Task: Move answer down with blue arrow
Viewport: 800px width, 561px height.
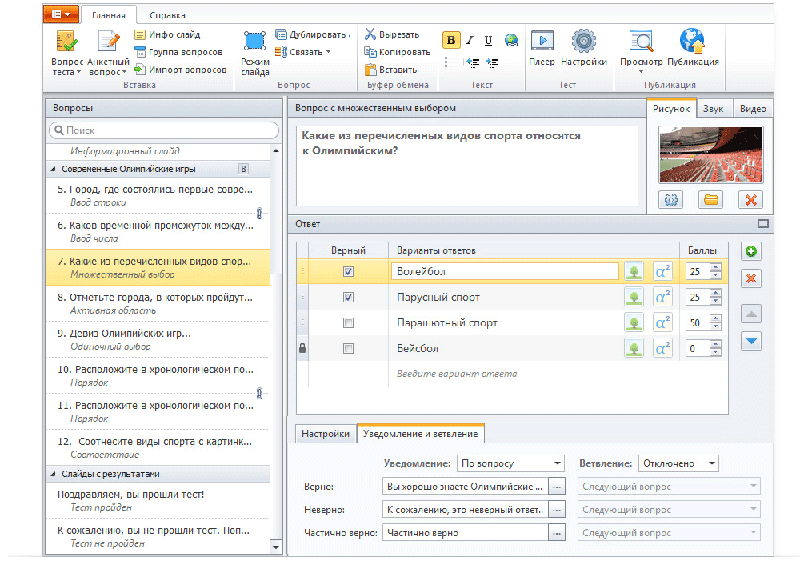Action: [752, 340]
